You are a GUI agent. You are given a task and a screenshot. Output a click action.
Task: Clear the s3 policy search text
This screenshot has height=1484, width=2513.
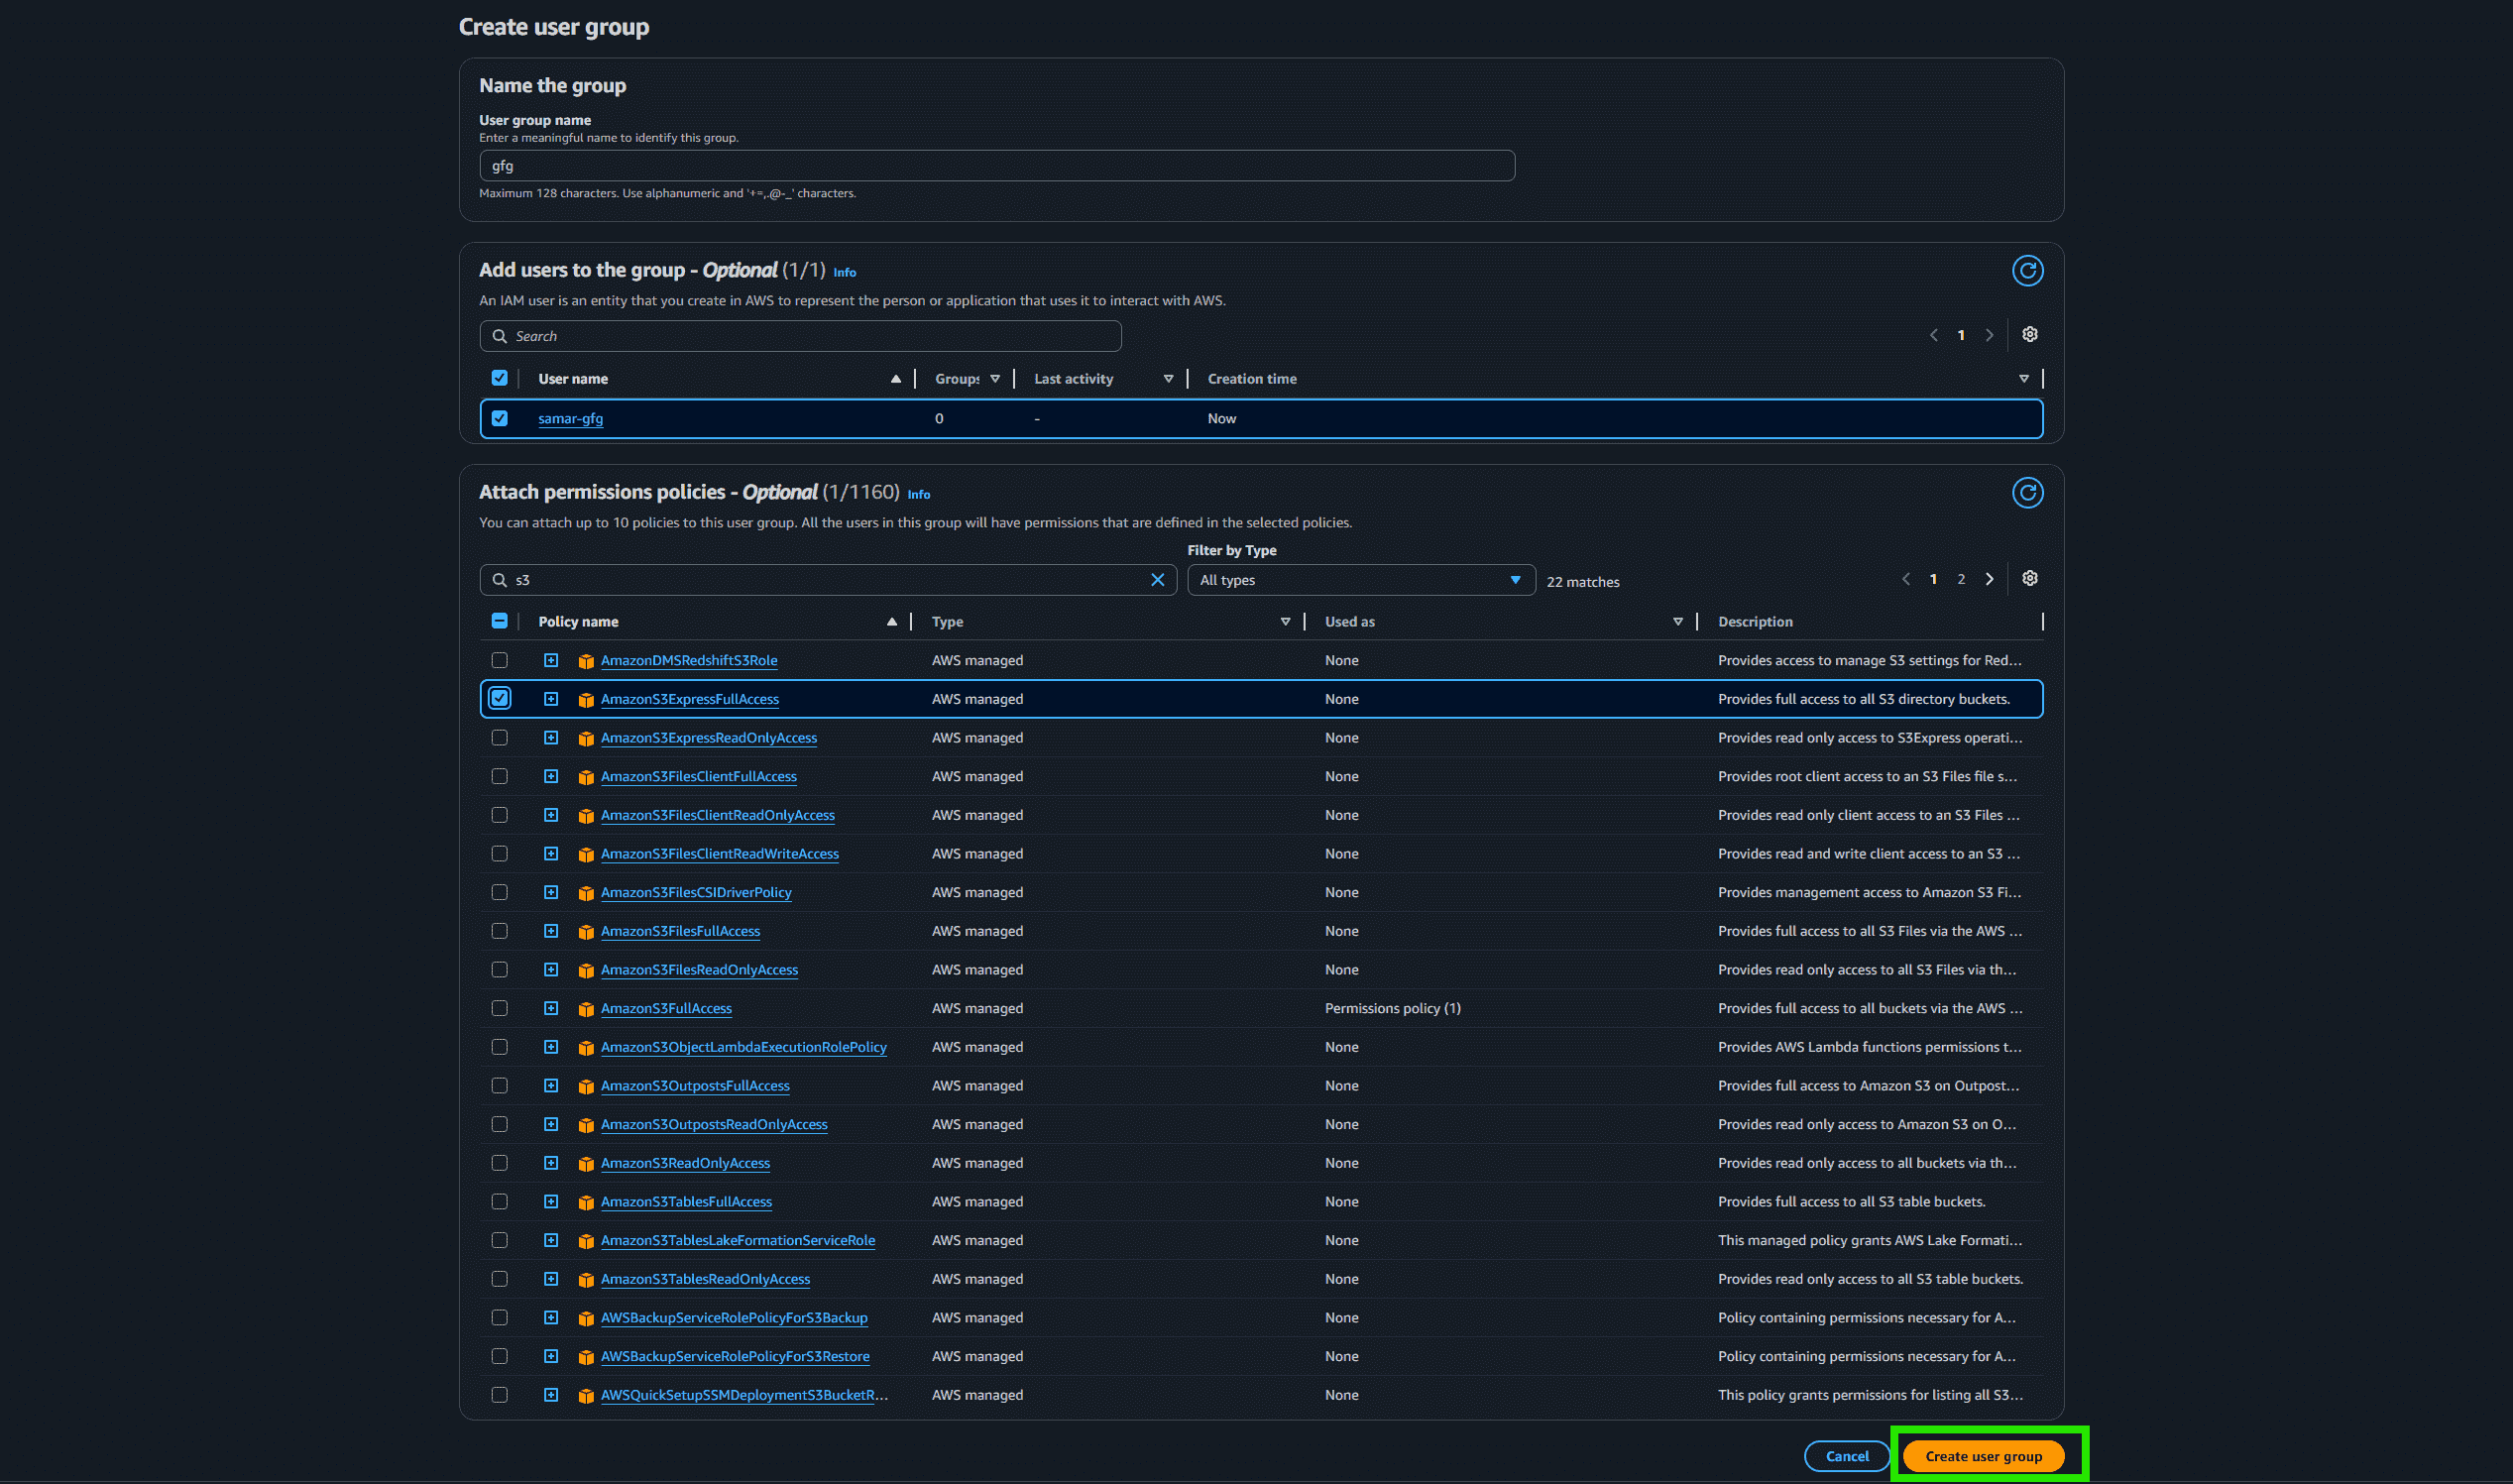[1157, 580]
